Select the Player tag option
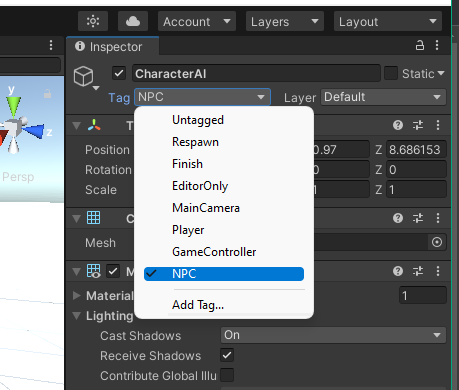The height and width of the screenshot is (390, 459). tap(224, 230)
